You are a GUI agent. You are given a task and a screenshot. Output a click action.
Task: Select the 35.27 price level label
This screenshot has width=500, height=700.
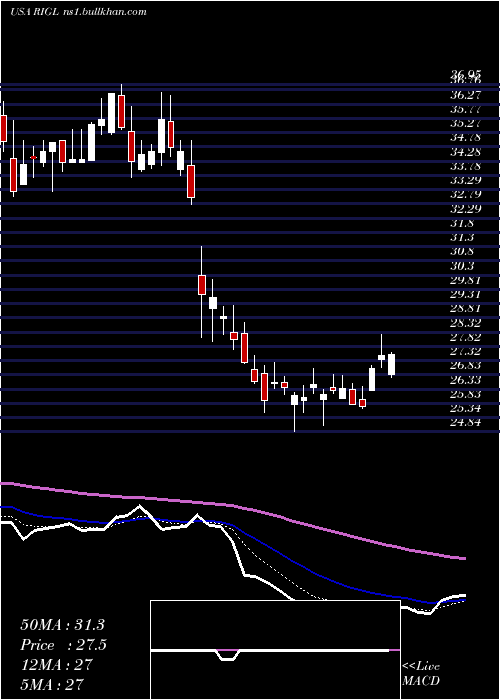[x=465, y=123]
